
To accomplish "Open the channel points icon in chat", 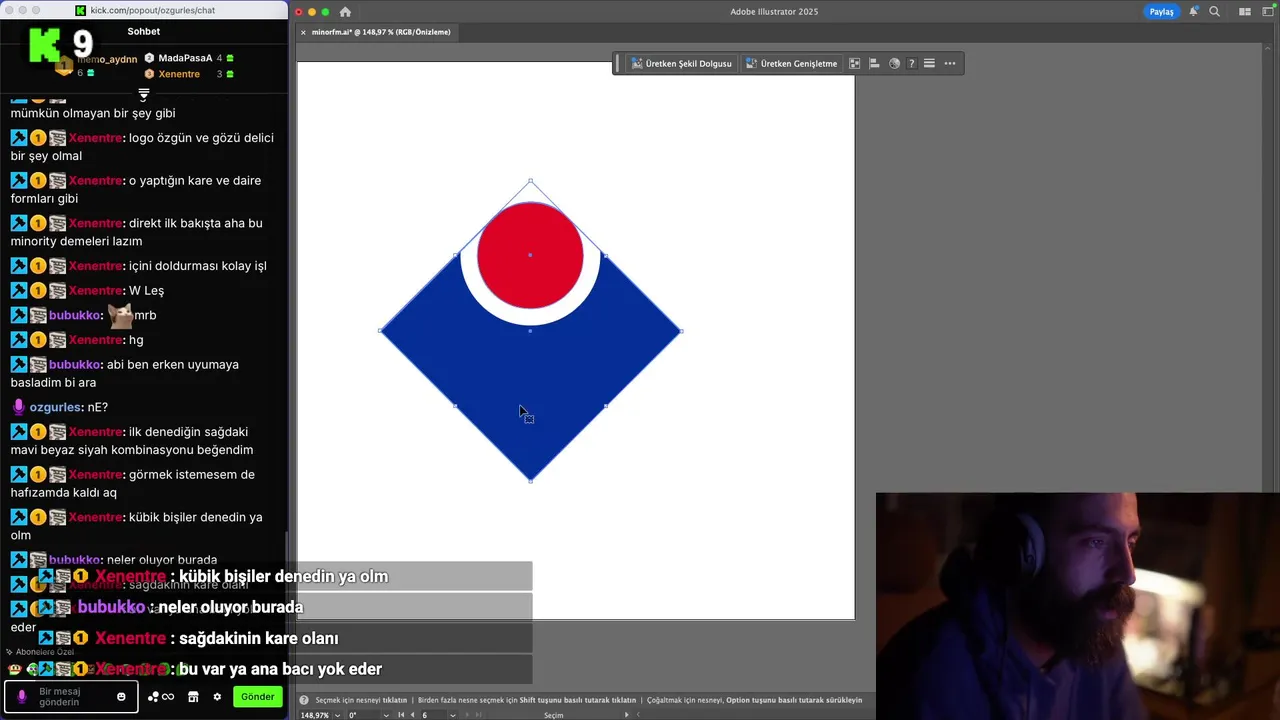I will pos(161,697).
